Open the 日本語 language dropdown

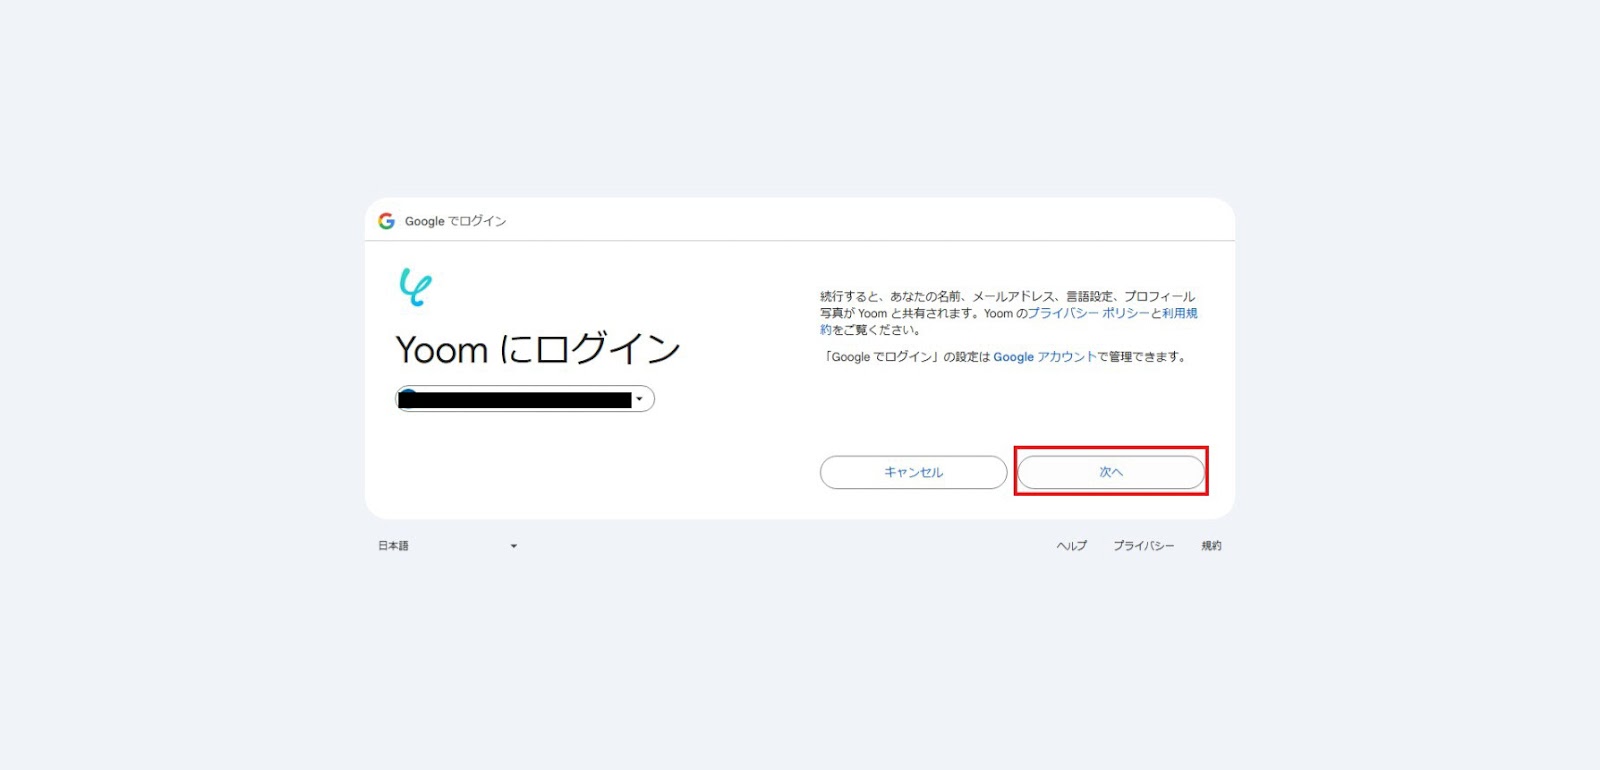point(447,546)
